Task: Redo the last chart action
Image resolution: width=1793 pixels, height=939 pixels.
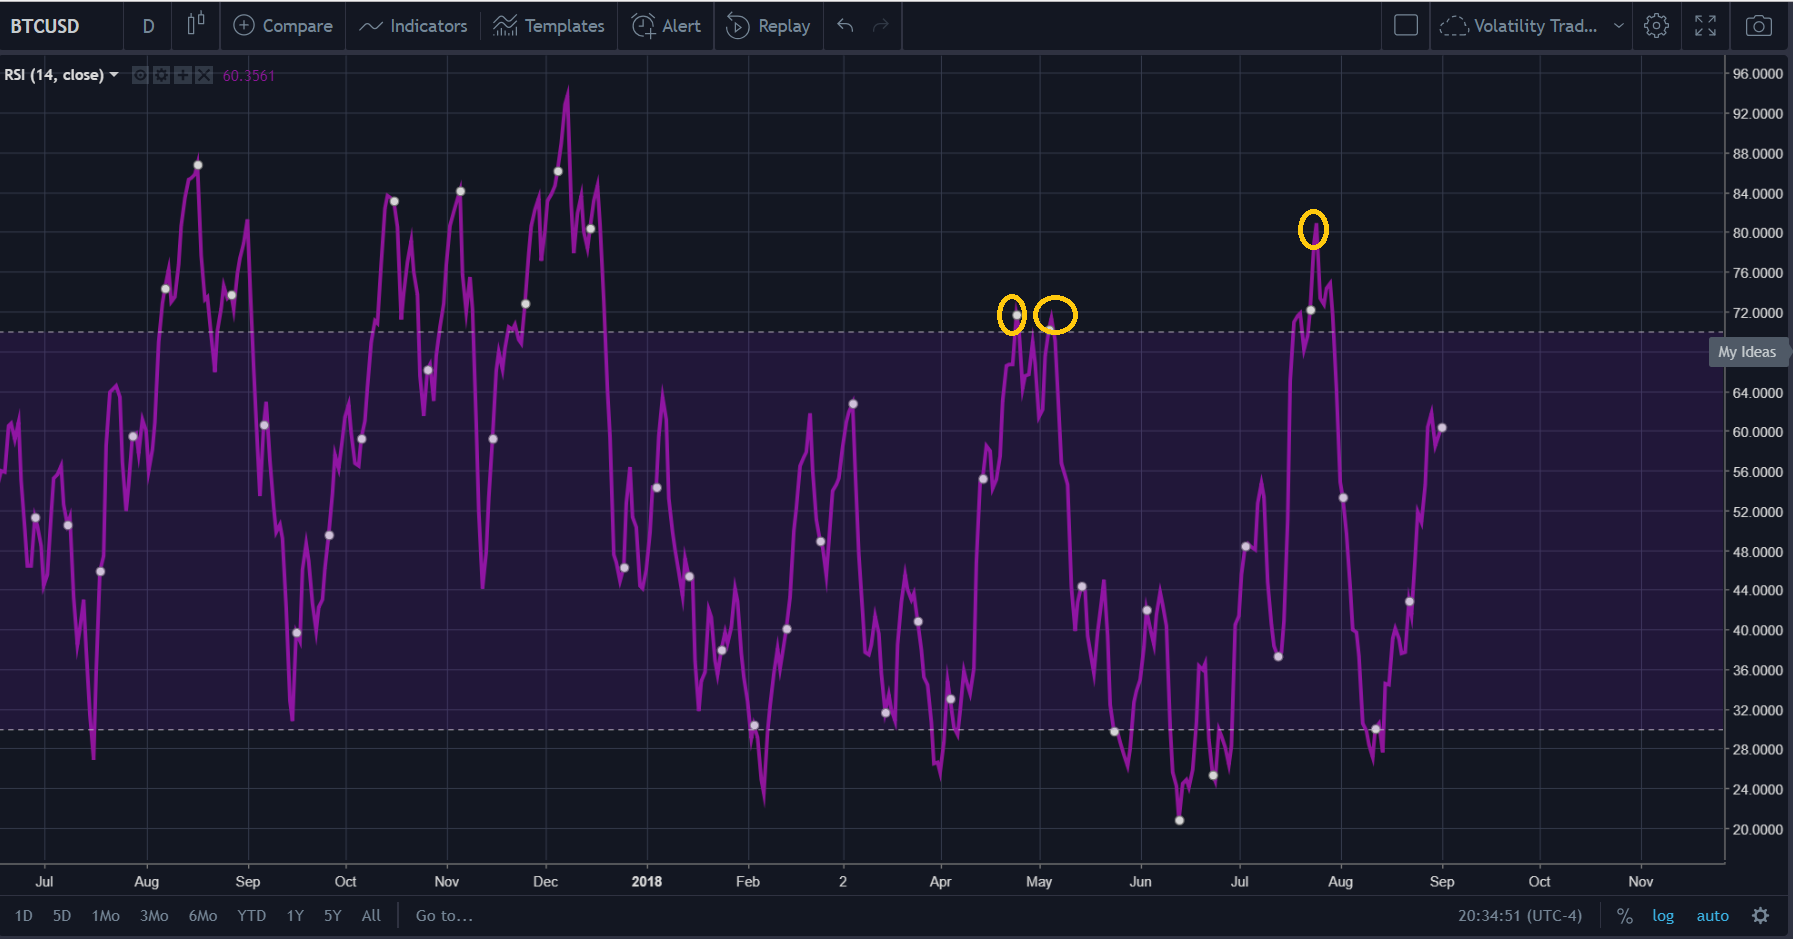Action: (x=881, y=26)
